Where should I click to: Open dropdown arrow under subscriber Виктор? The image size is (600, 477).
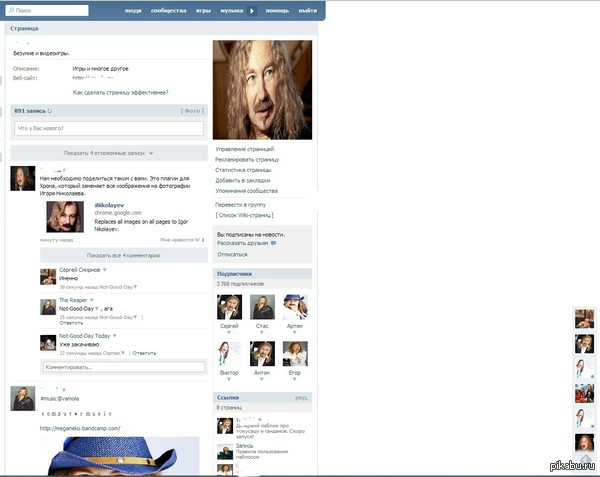(x=229, y=379)
